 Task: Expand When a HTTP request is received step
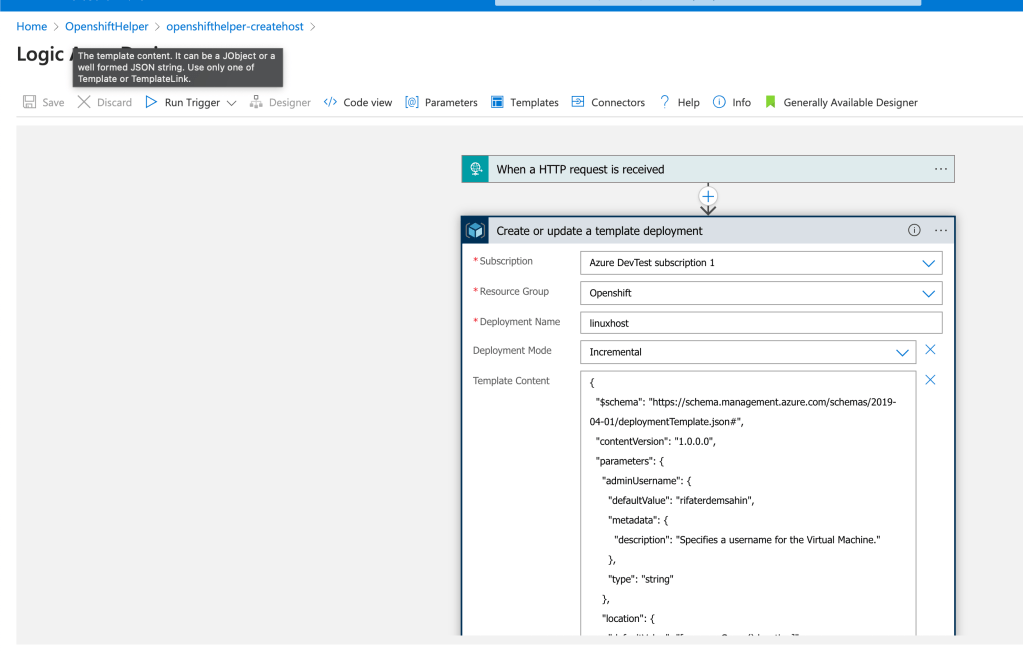[x=708, y=169]
